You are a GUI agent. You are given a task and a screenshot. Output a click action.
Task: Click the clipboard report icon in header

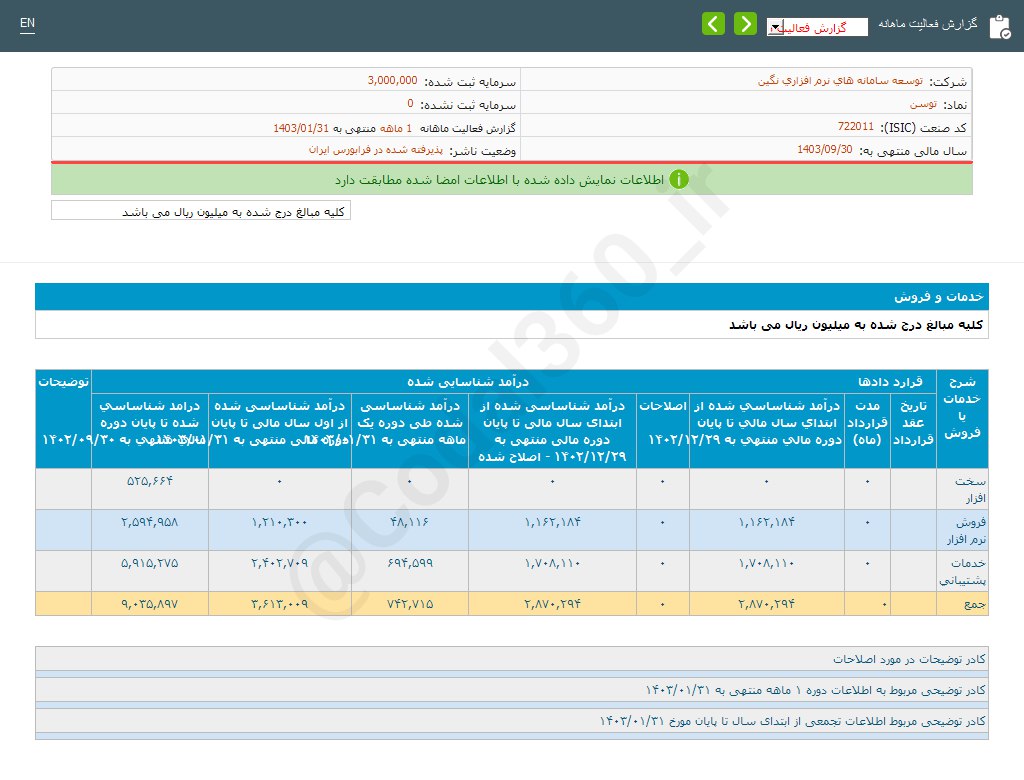click(x=999, y=27)
